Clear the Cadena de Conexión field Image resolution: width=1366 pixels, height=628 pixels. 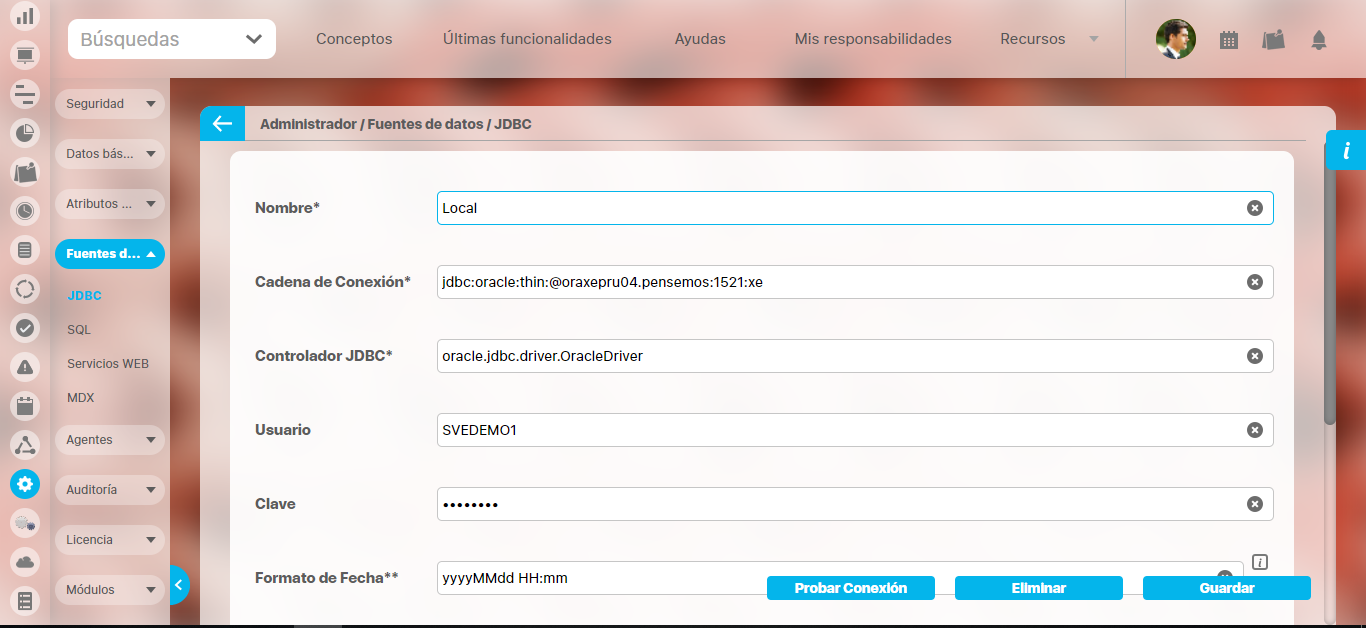click(1254, 282)
